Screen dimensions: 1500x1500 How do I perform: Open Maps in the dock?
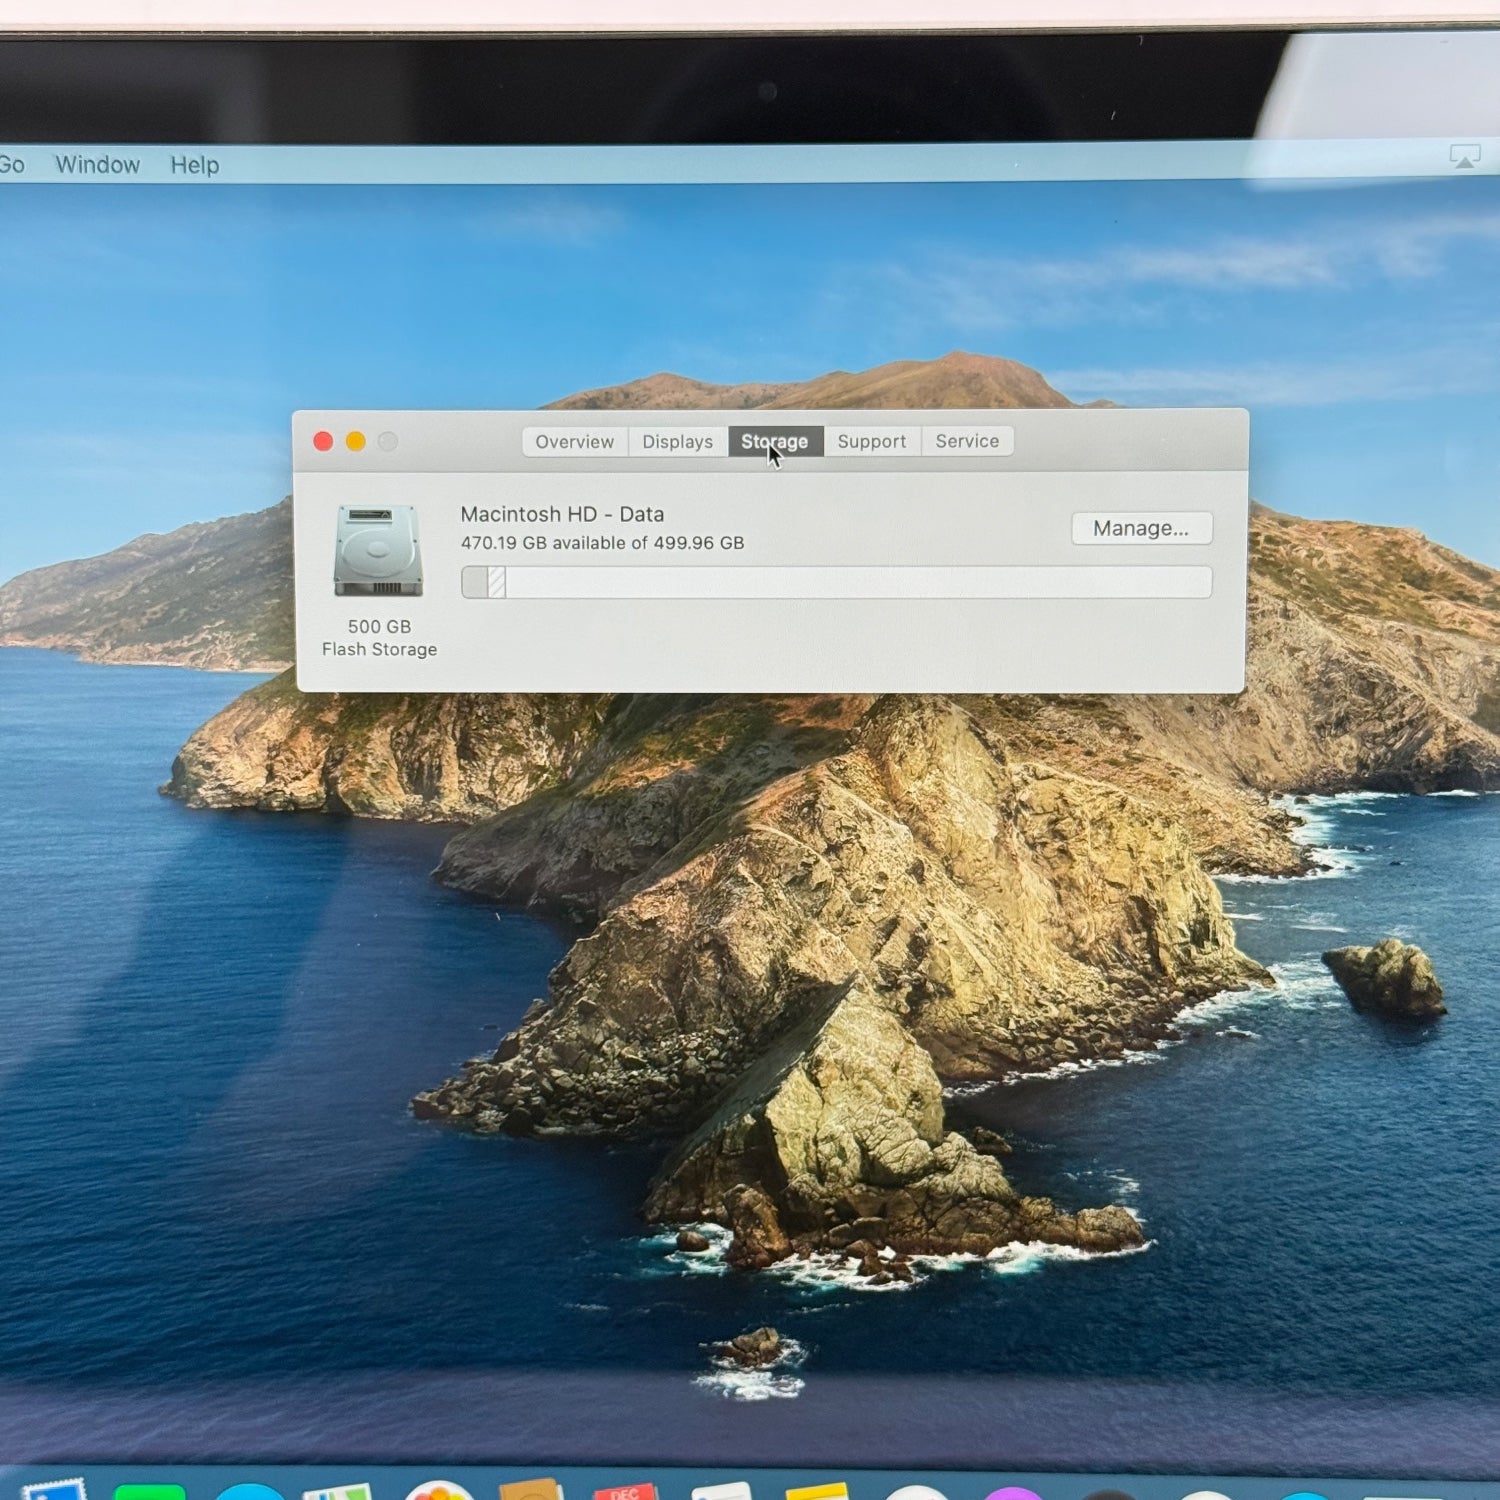pos(337,1492)
